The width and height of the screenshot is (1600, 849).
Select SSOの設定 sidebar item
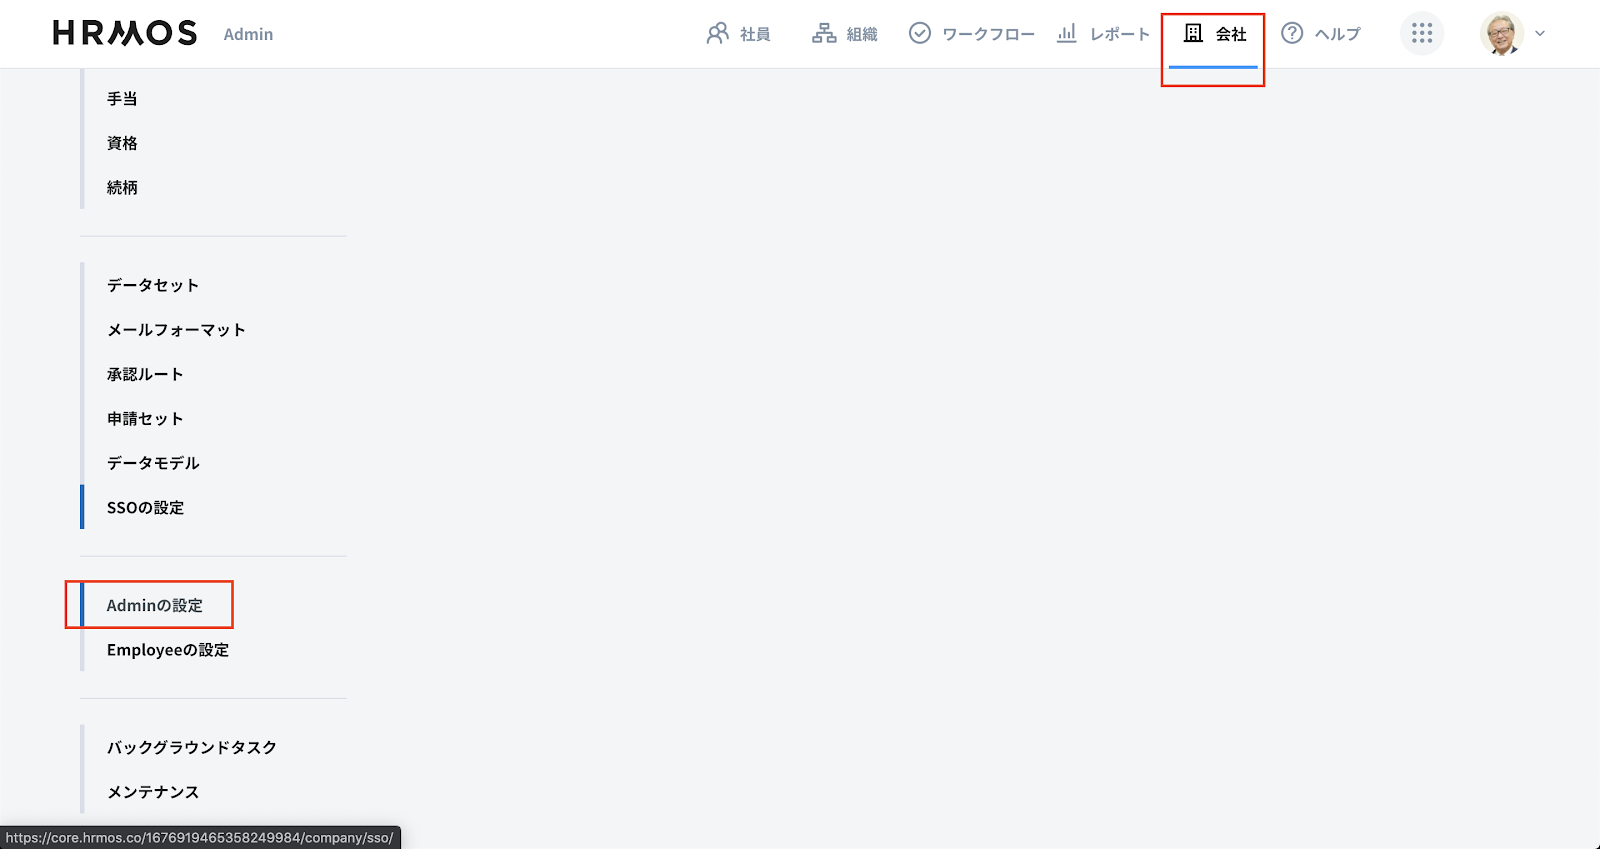click(x=146, y=507)
